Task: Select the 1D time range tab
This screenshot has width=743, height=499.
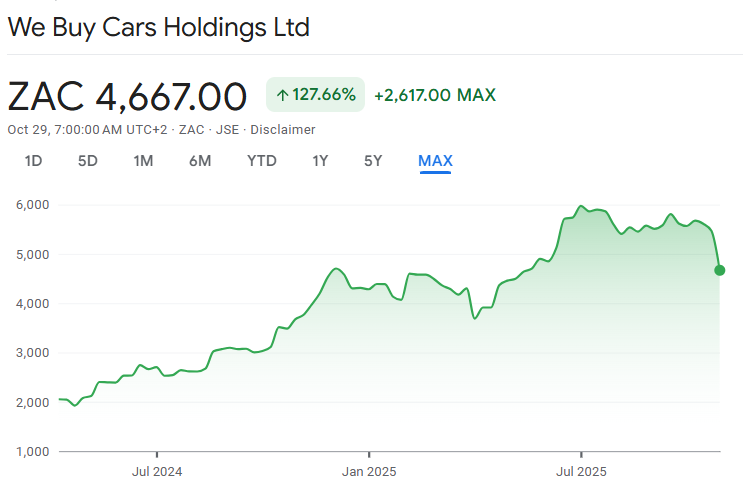Action: click(x=33, y=161)
